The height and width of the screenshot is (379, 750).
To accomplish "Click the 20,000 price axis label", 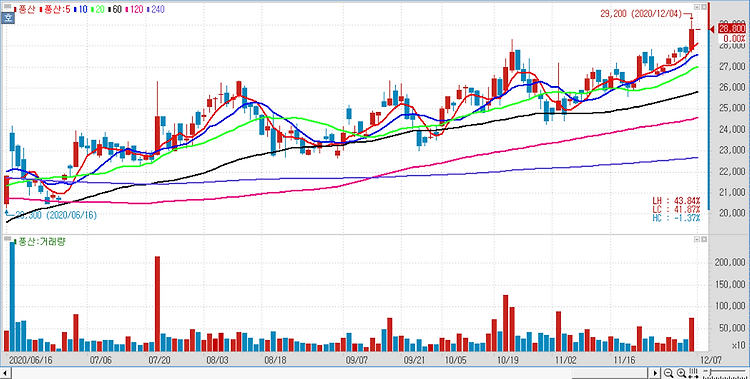I will [x=732, y=213].
